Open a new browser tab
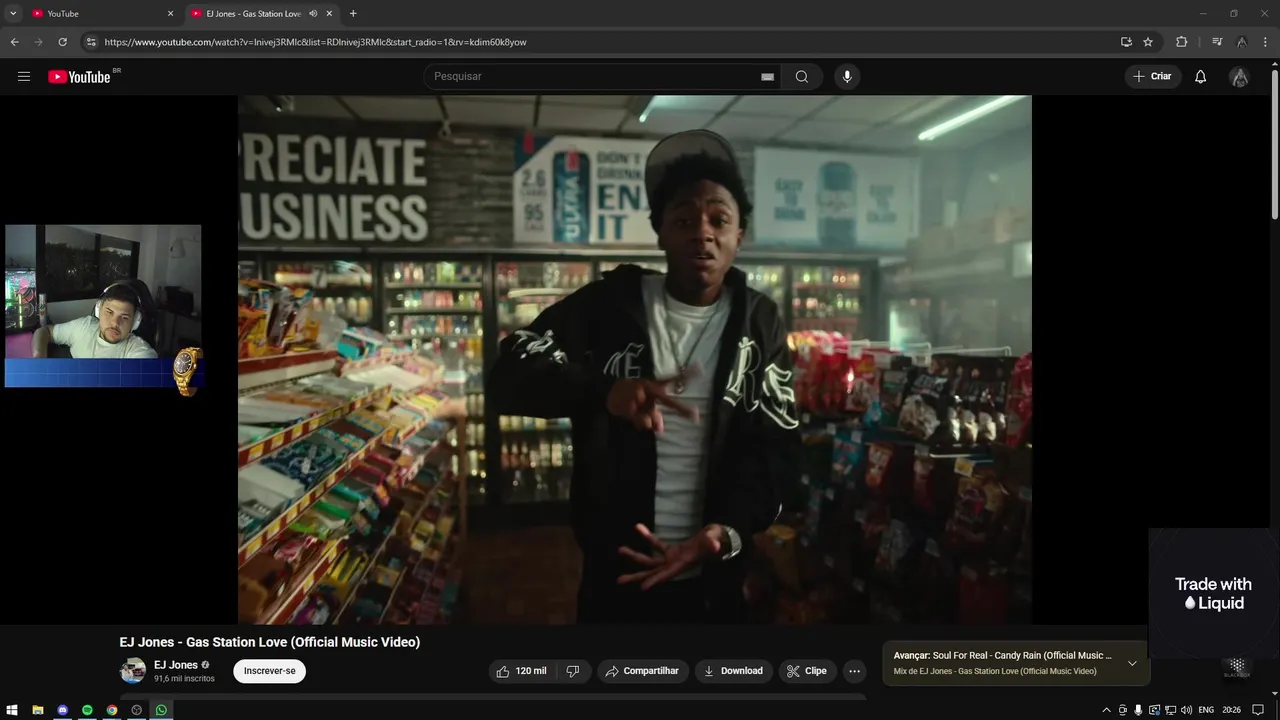This screenshot has height=720, width=1280. [x=353, y=14]
